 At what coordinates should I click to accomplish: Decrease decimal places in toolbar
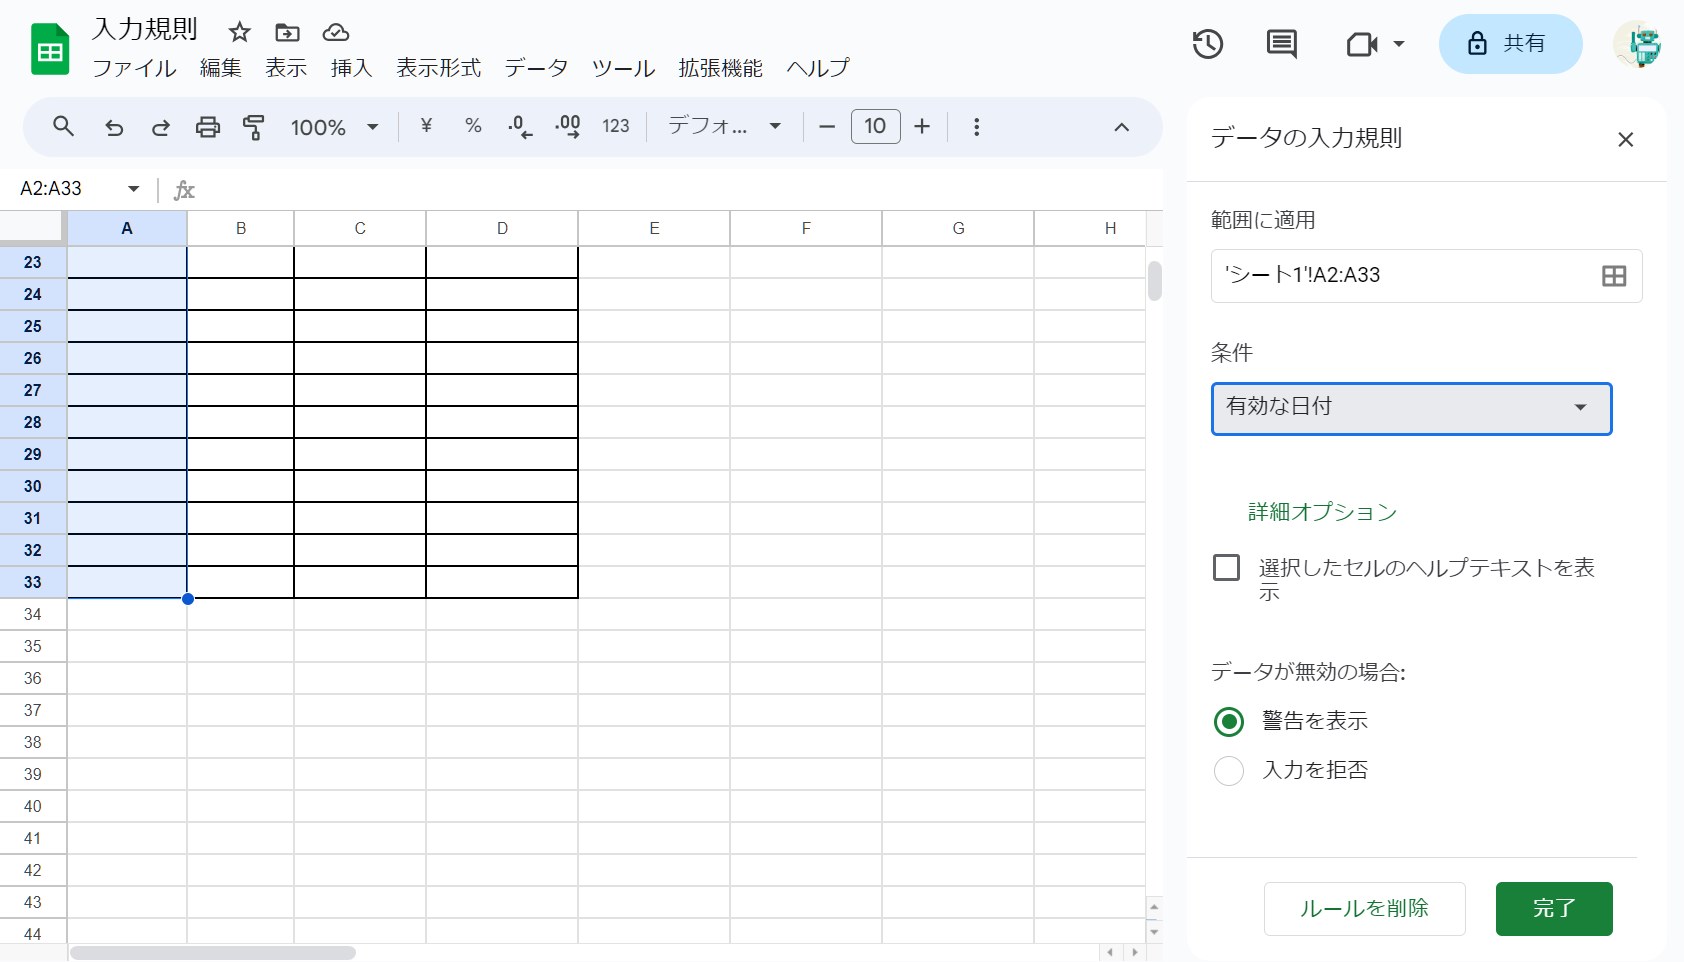[x=518, y=126]
